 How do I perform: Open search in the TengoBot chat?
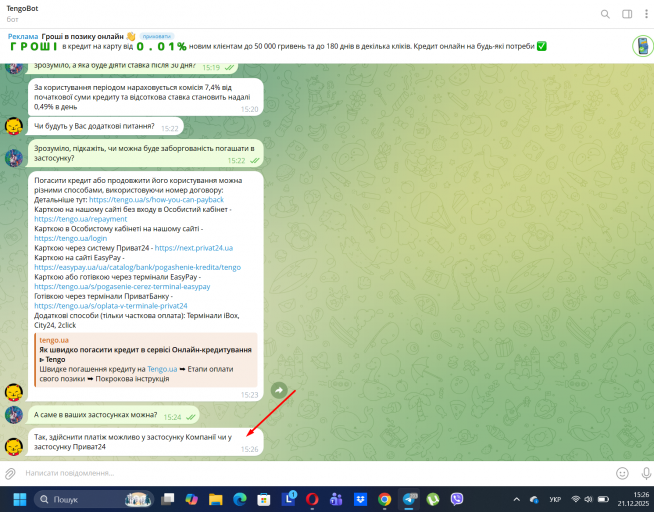click(x=605, y=14)
